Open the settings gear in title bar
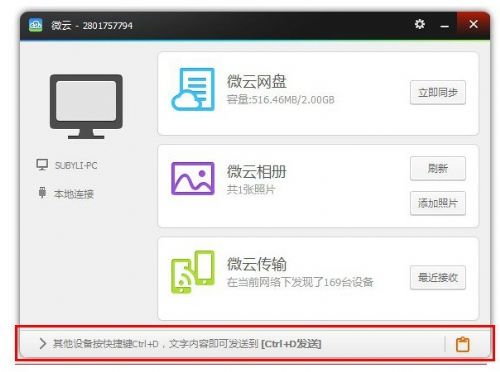The height and width of the screenshot is (372, 500). pyautogui.click(x=419, y=24)
